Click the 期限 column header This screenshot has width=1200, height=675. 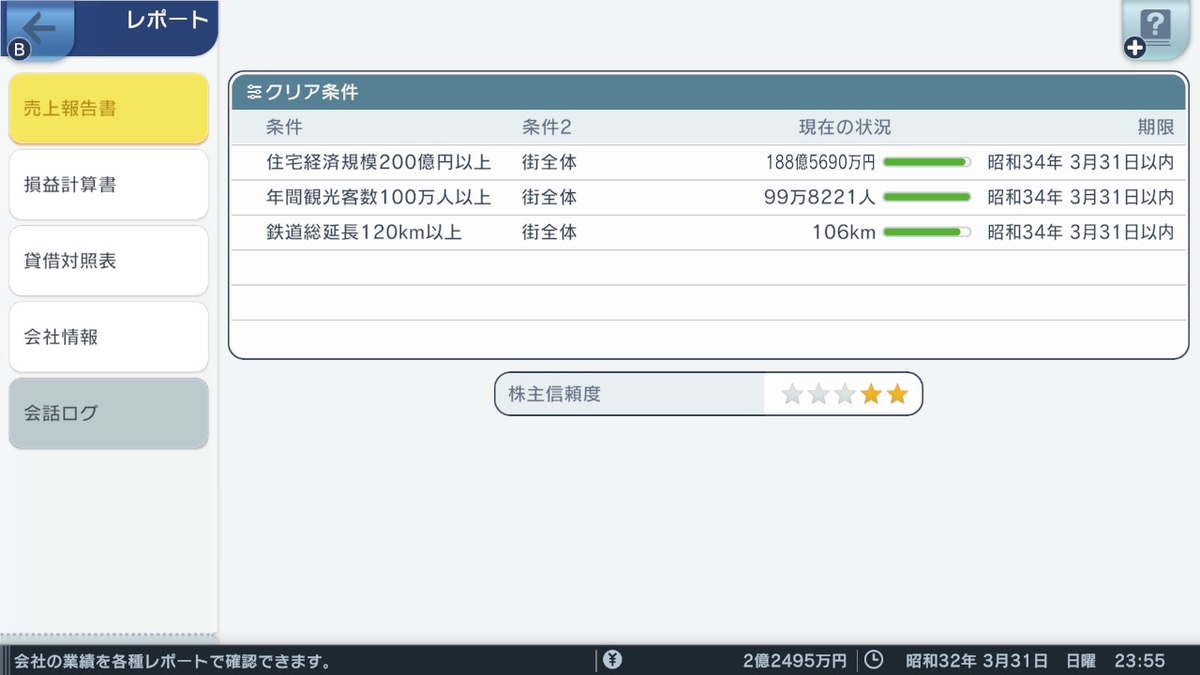pyautogui.click(x=1156, y=127)
